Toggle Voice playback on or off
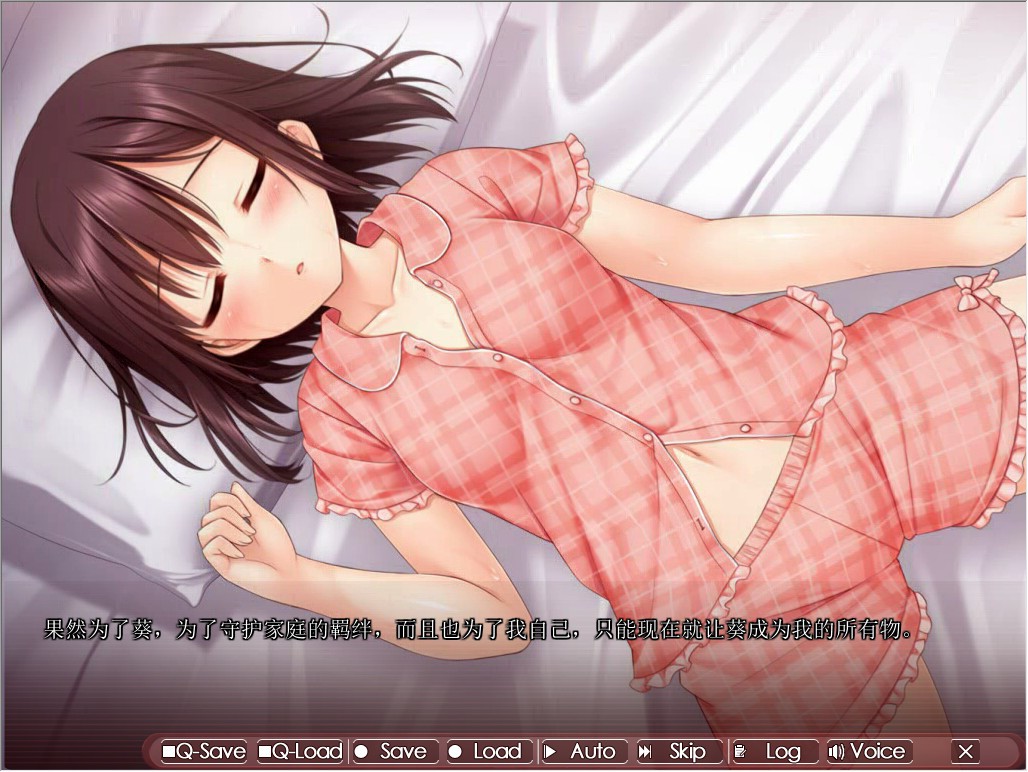The image size is (1028, 772). pos(868,752)
